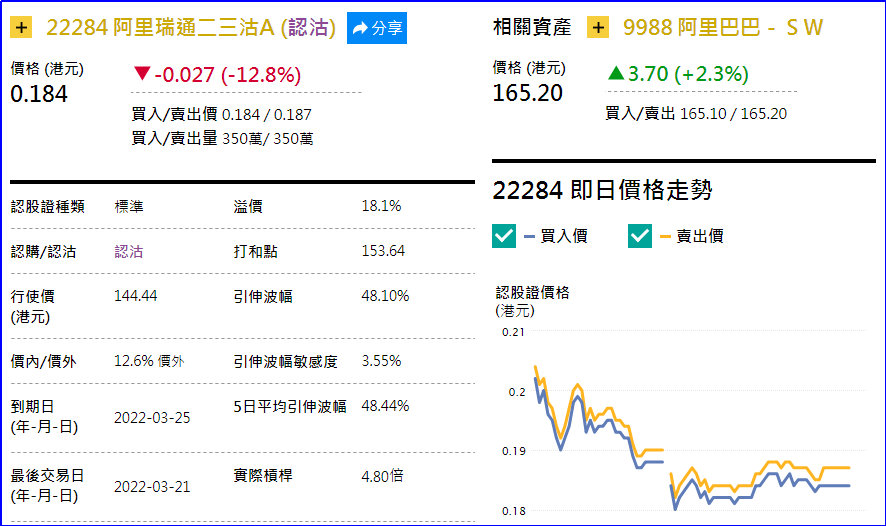Click the 行使價 value 144.44
Screen dimensions: 886x526
136,296
